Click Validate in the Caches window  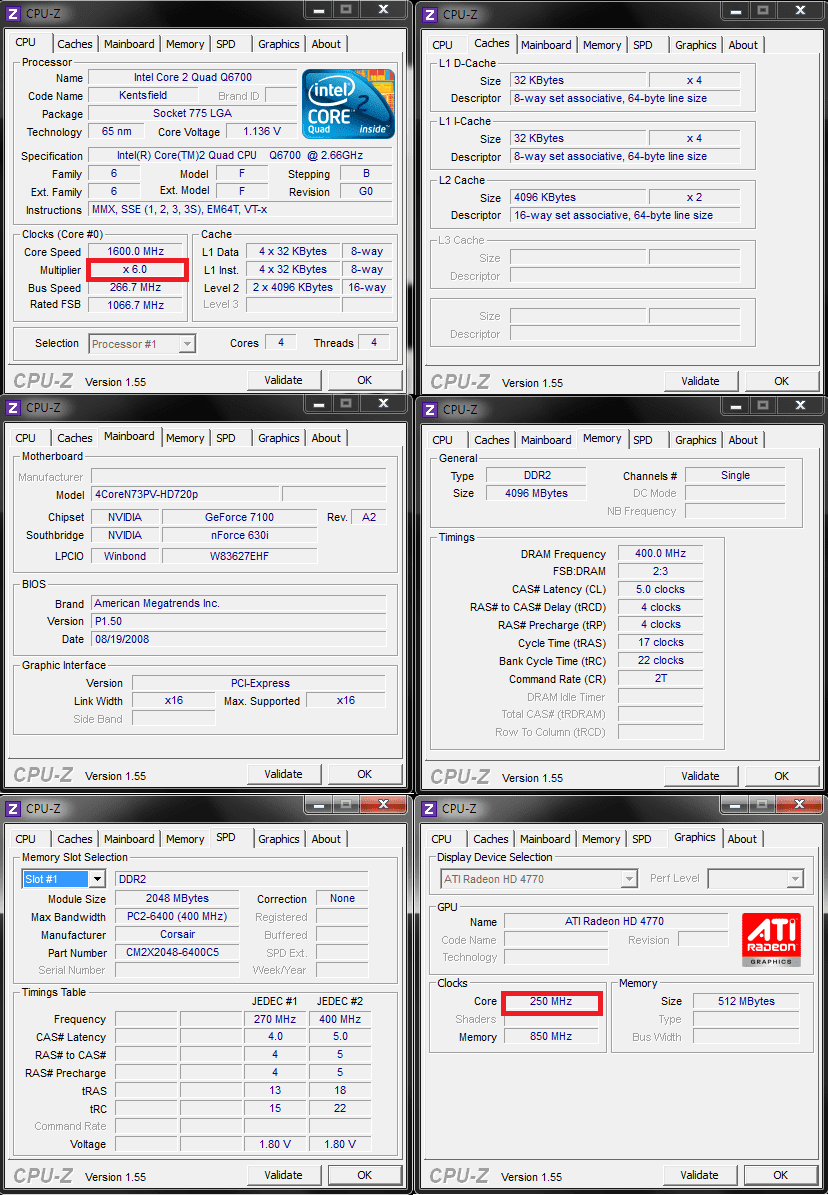click(x=700, y=381)
